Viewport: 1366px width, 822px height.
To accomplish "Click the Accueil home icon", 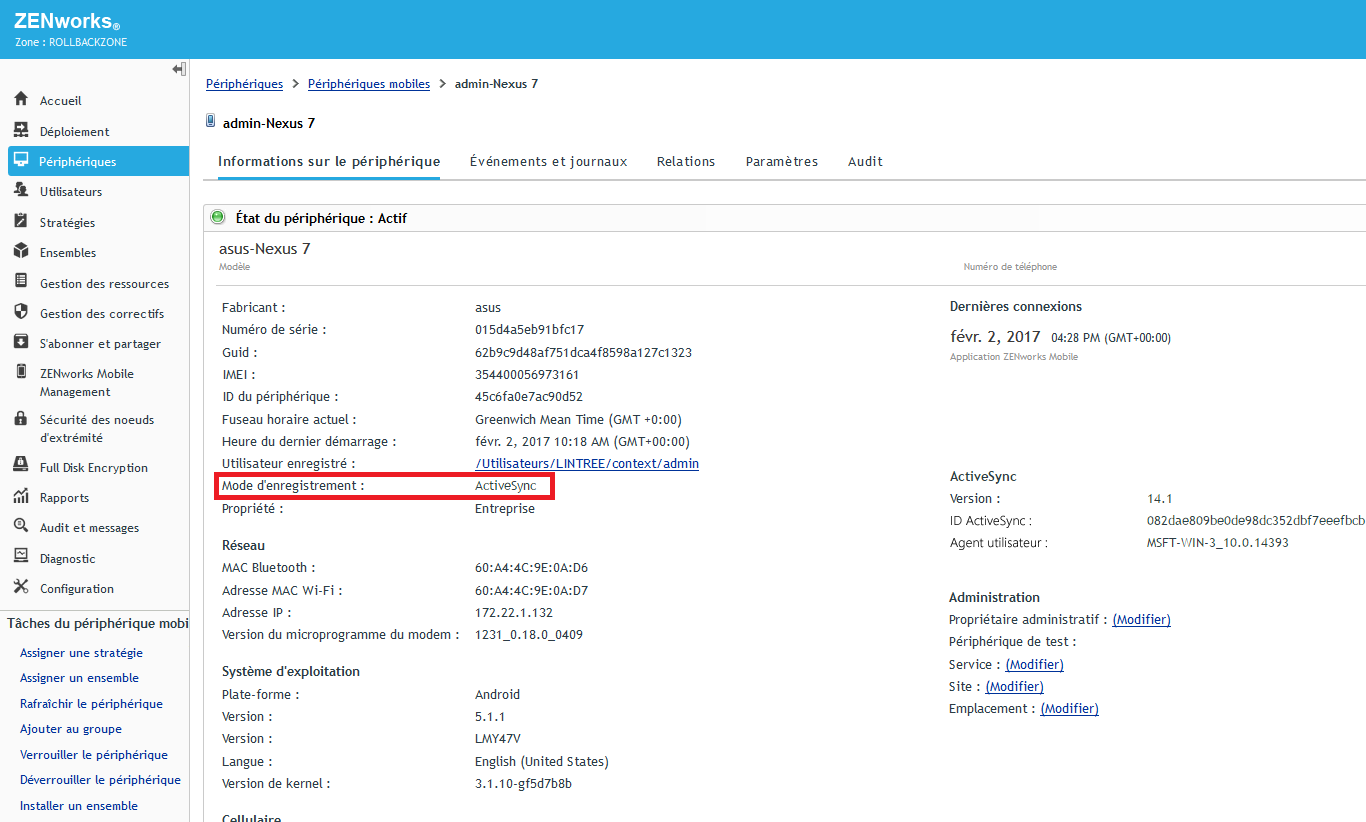I will (x=21, y=100).
